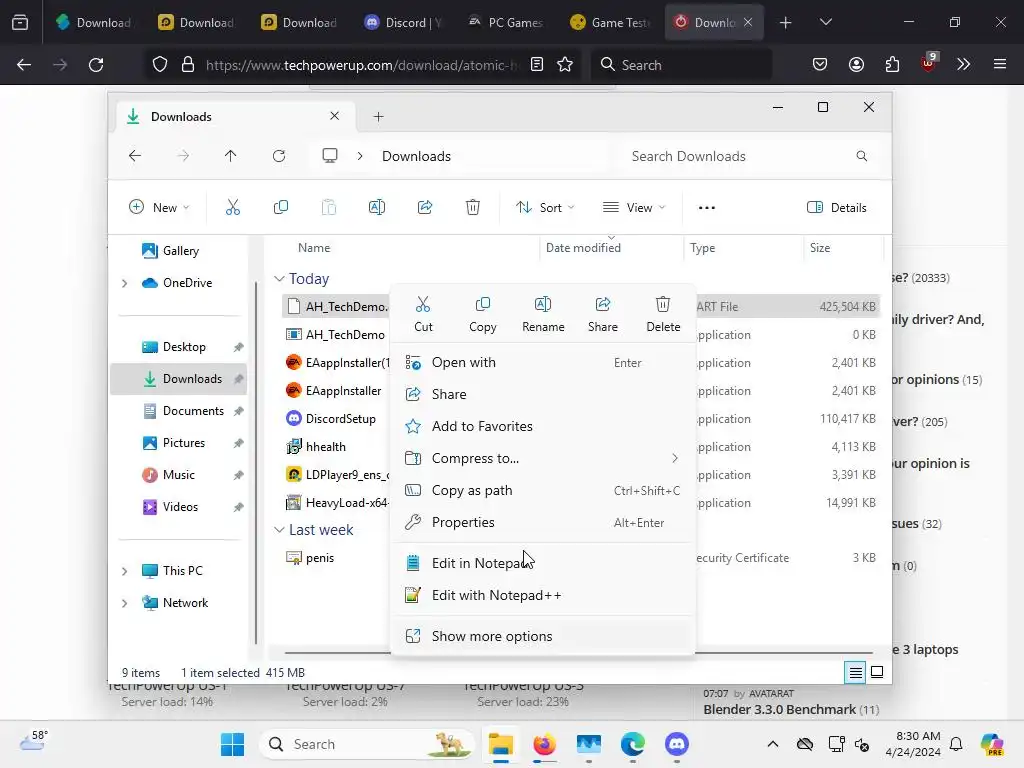Save the page to Pocket with the Pocket icon

[x=820, y=65]
